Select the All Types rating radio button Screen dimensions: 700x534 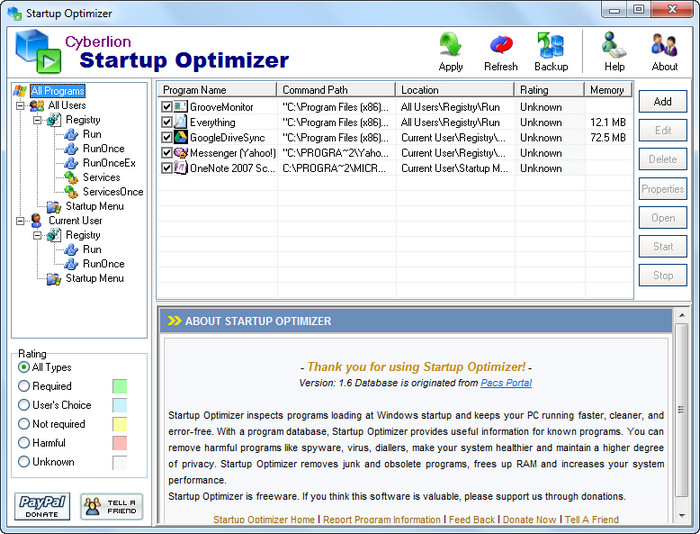[x=24, y=367]
